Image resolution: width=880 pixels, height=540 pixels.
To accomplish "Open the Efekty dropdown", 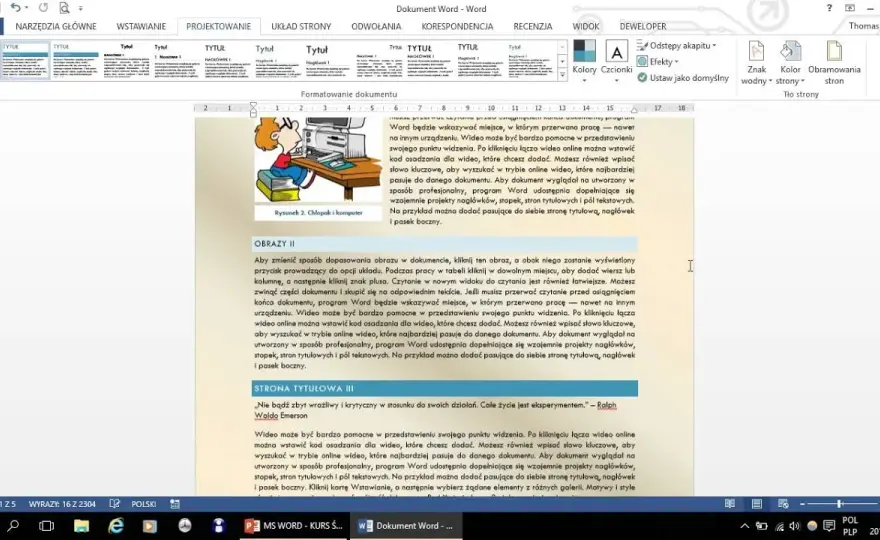I will pos(659,61).
